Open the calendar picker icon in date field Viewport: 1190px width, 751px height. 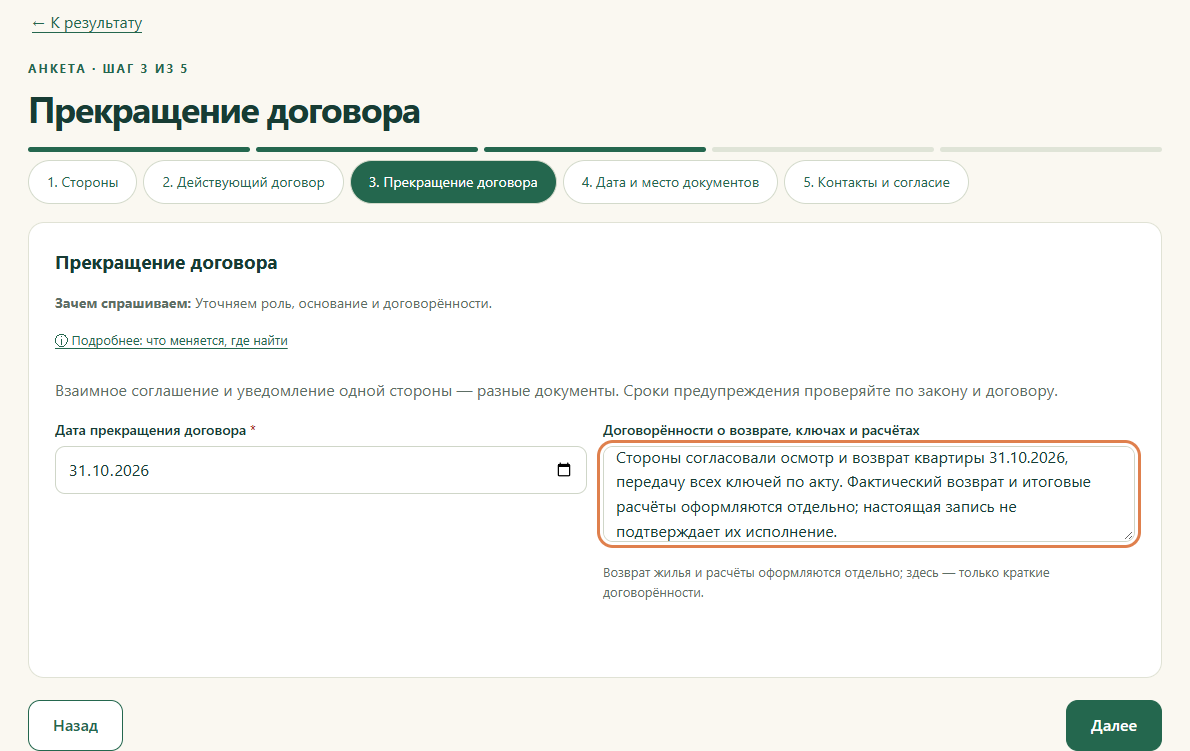click(564, 470)
